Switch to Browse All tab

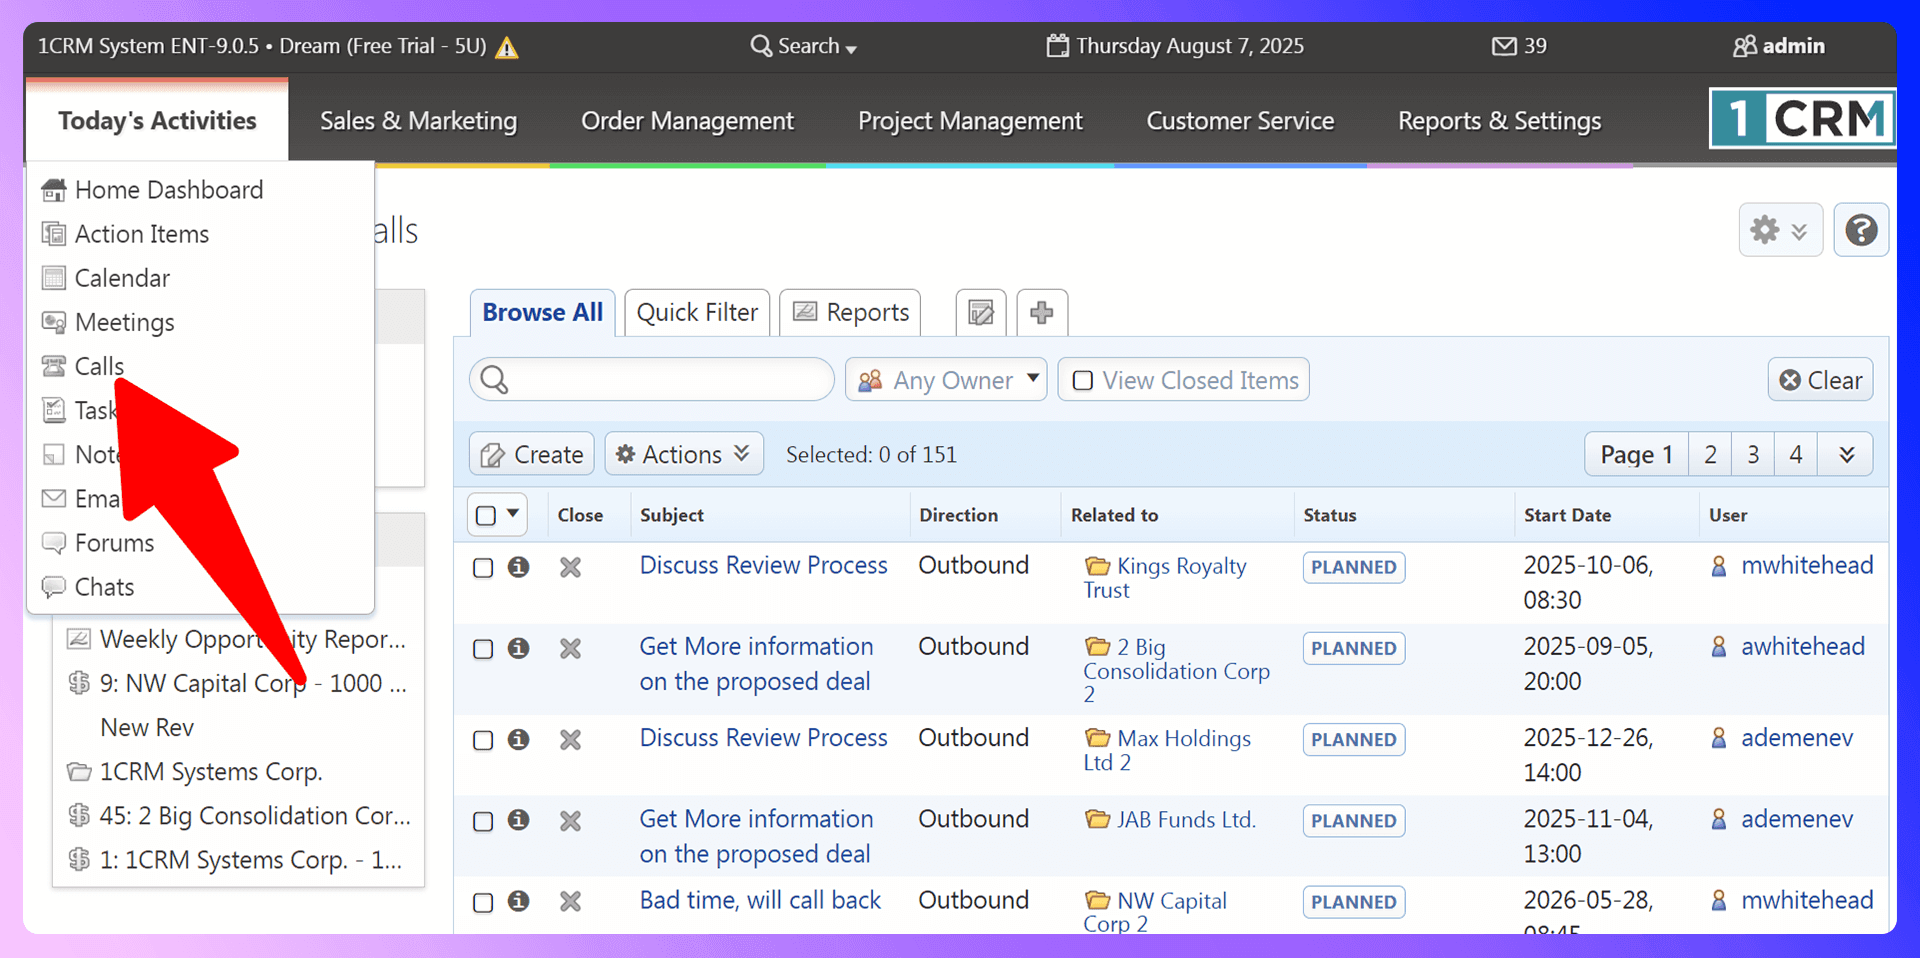click(543, 313)
